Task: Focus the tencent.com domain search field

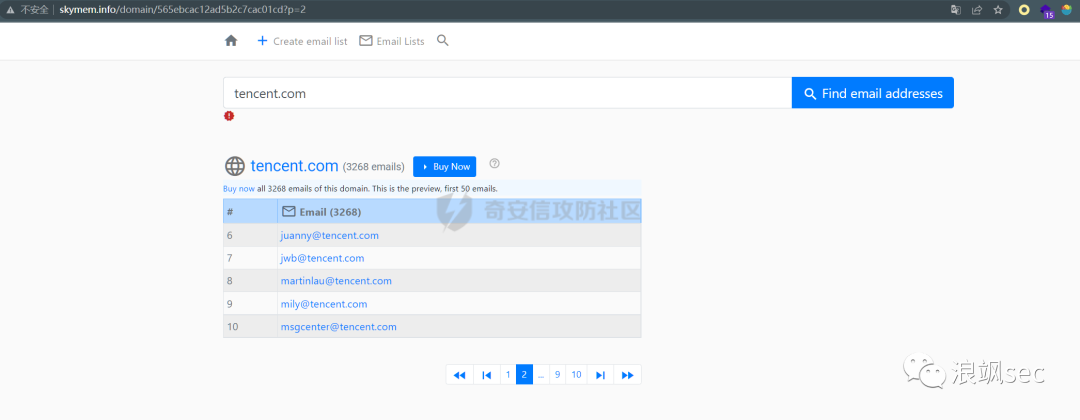Action: (x=508, y=93)
